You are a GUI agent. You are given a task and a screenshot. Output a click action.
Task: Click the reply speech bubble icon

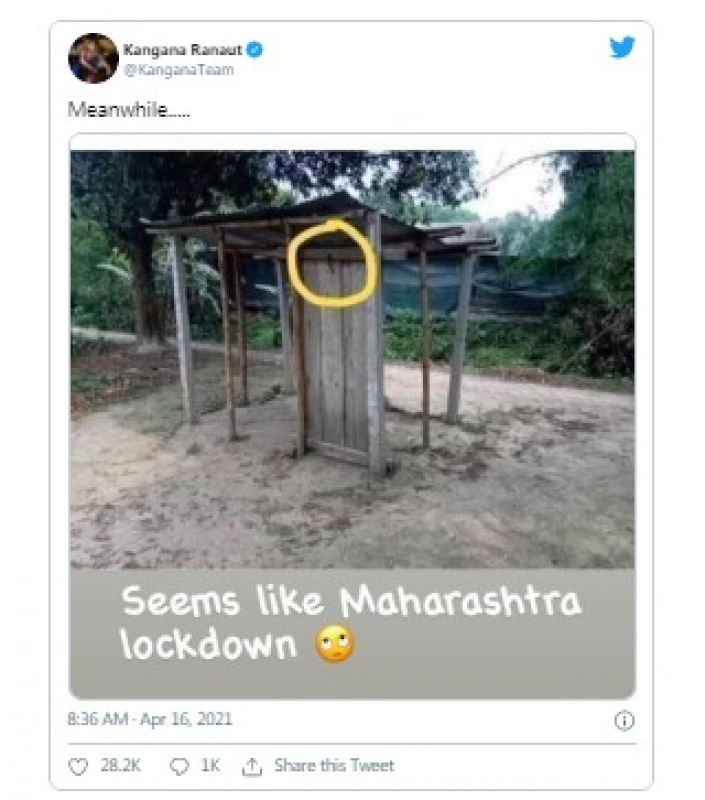tap(180, 766)
